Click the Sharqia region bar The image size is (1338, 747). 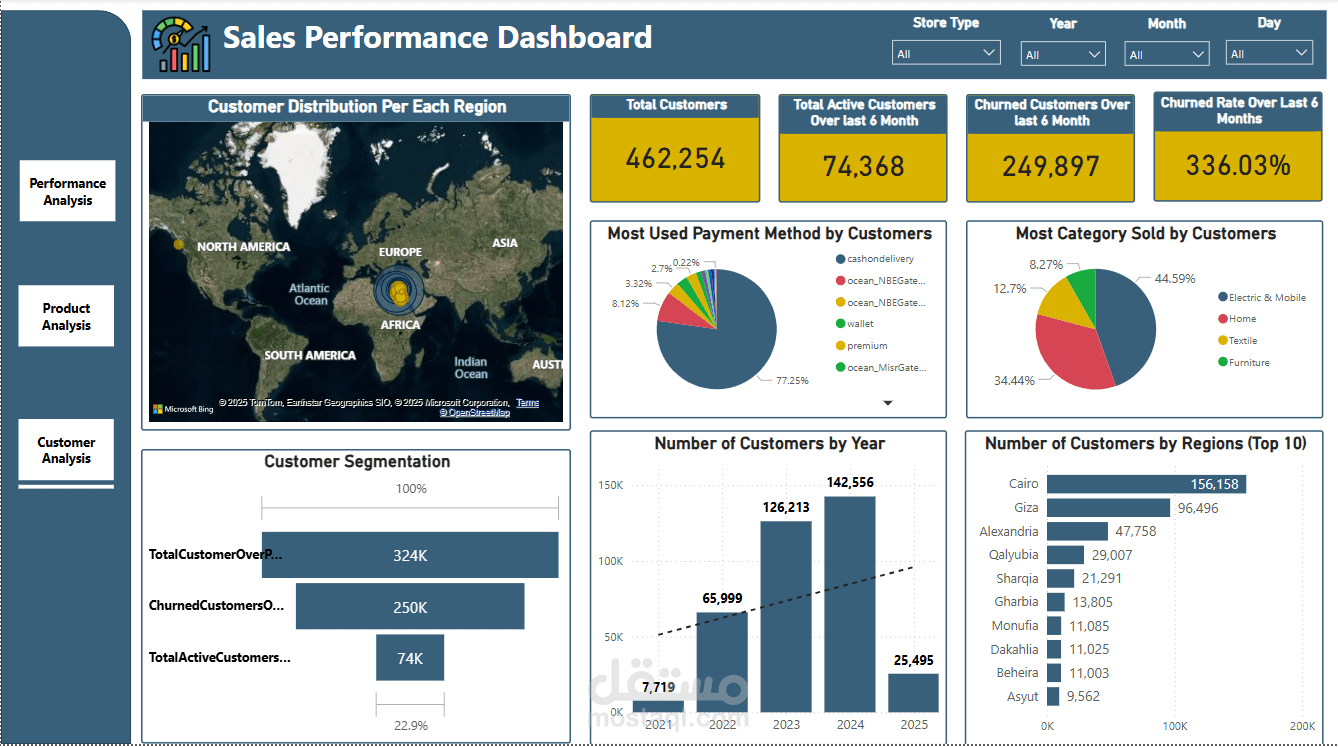1060,578
